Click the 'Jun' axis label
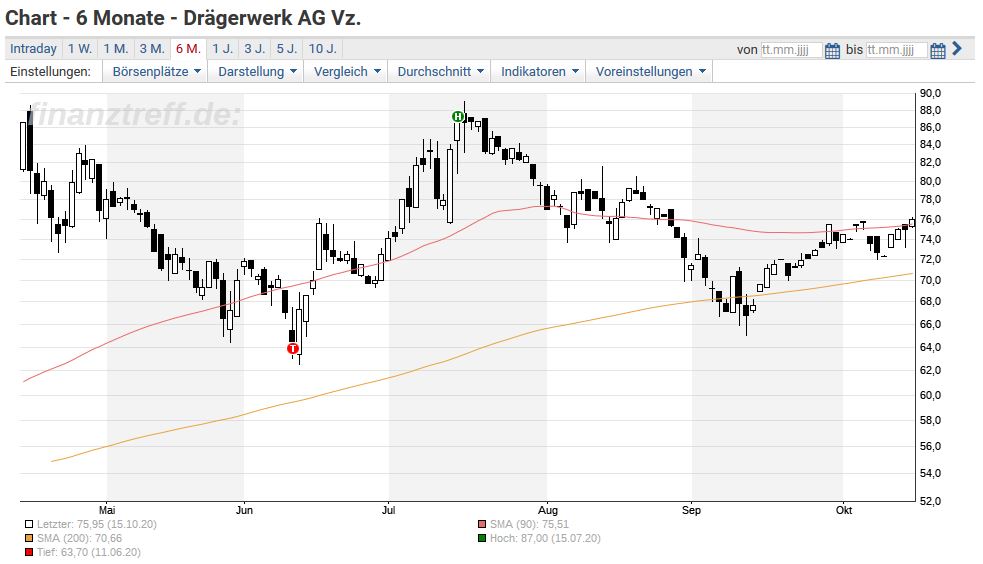This screenshot has width=983, height=564. [x=244, y=510]
